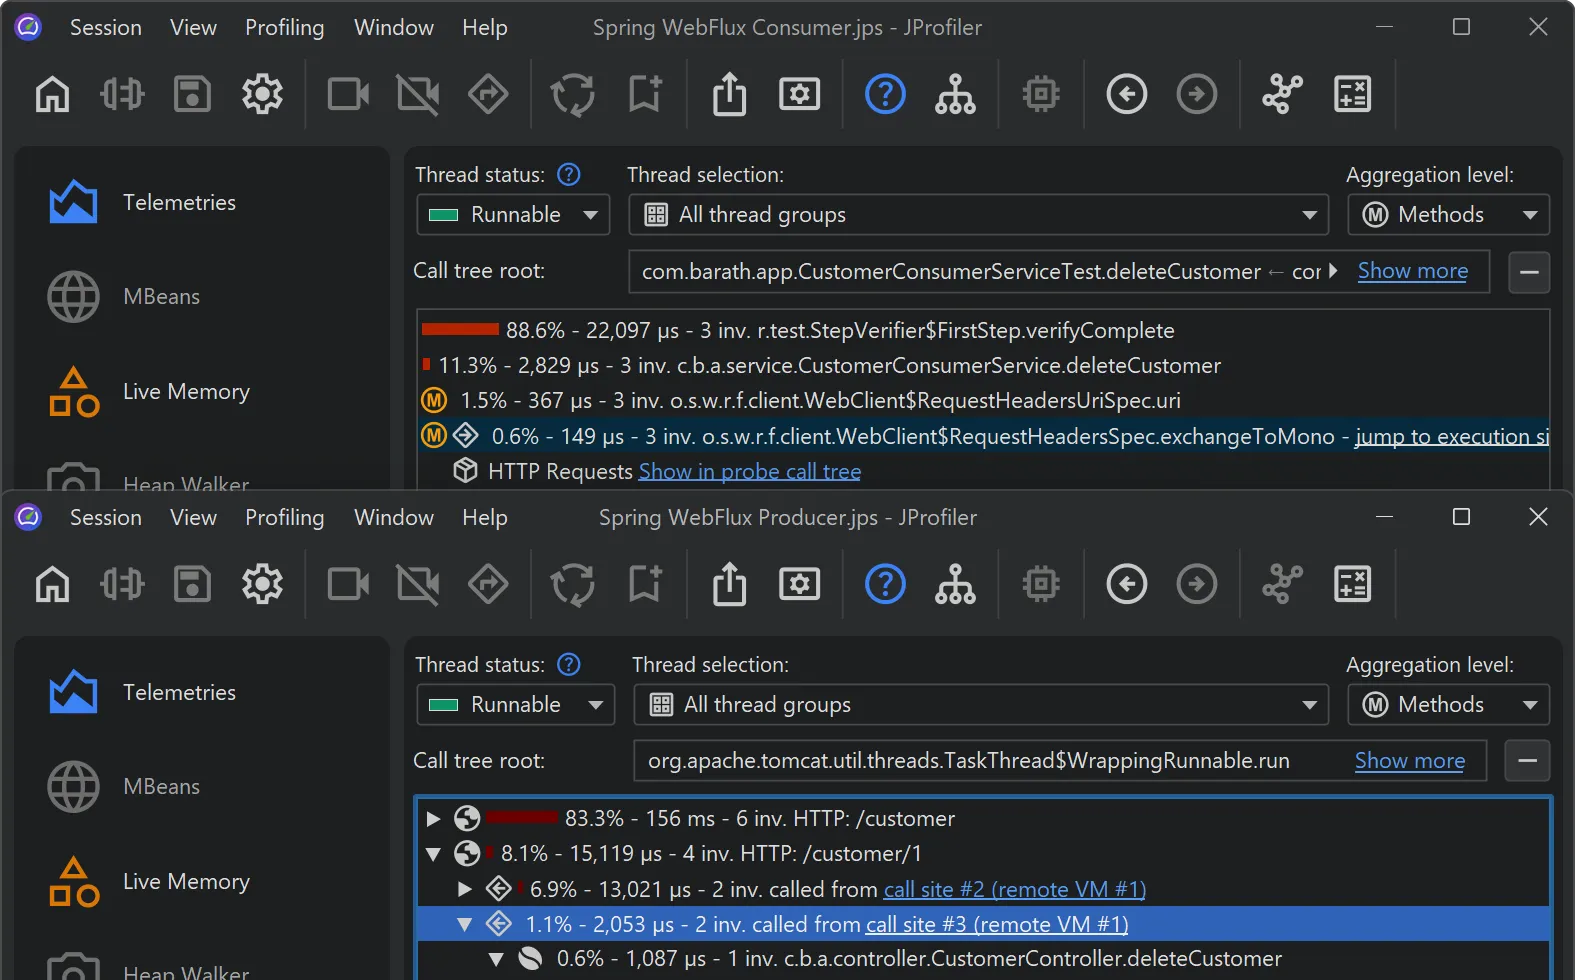This screenshot has width=1575, height=980.
Task: Start recording camera icon in Producer window
Action: click(x=349, y=584)
